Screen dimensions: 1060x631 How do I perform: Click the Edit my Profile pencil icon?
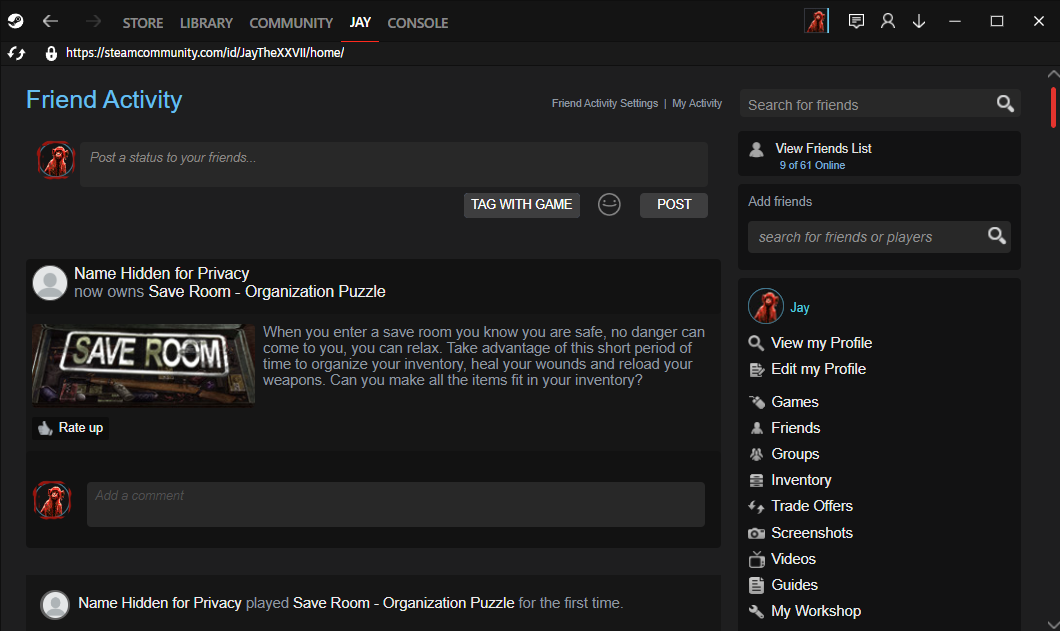(x=756, y=370)
